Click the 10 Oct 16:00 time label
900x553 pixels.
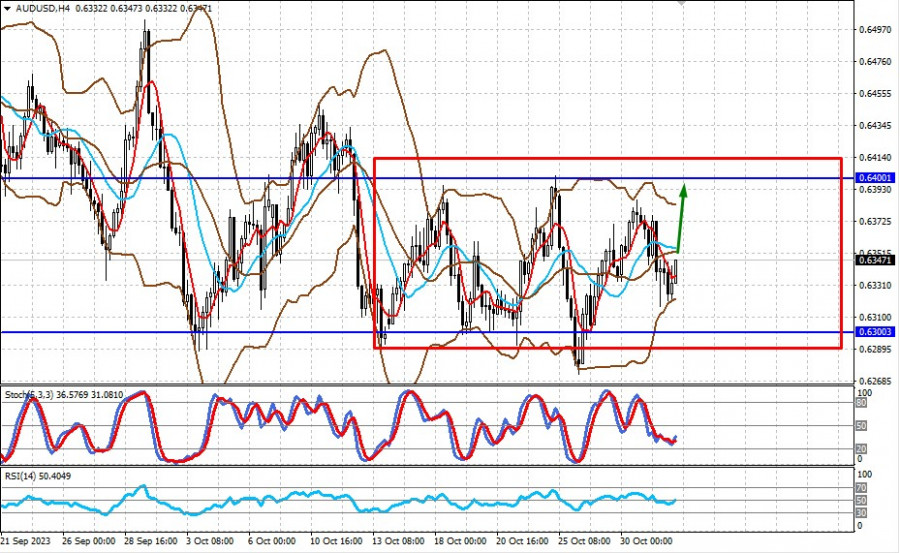[x=336, y=542]
